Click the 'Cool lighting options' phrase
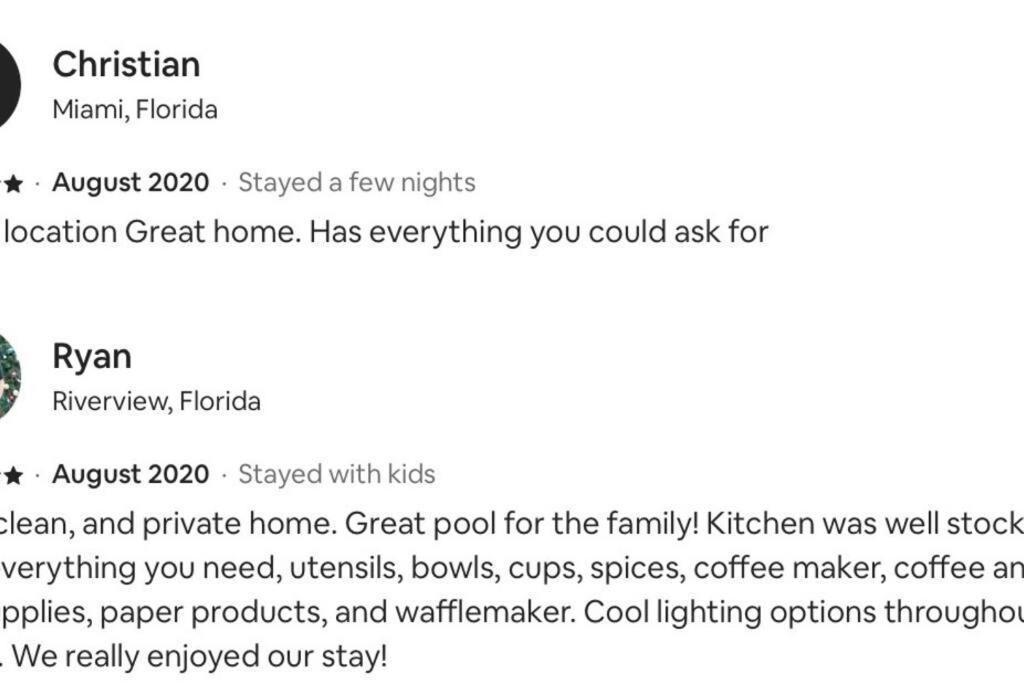Image resolution: width=1024 pixels, height=683 pixels. click(x=730, y=613)
